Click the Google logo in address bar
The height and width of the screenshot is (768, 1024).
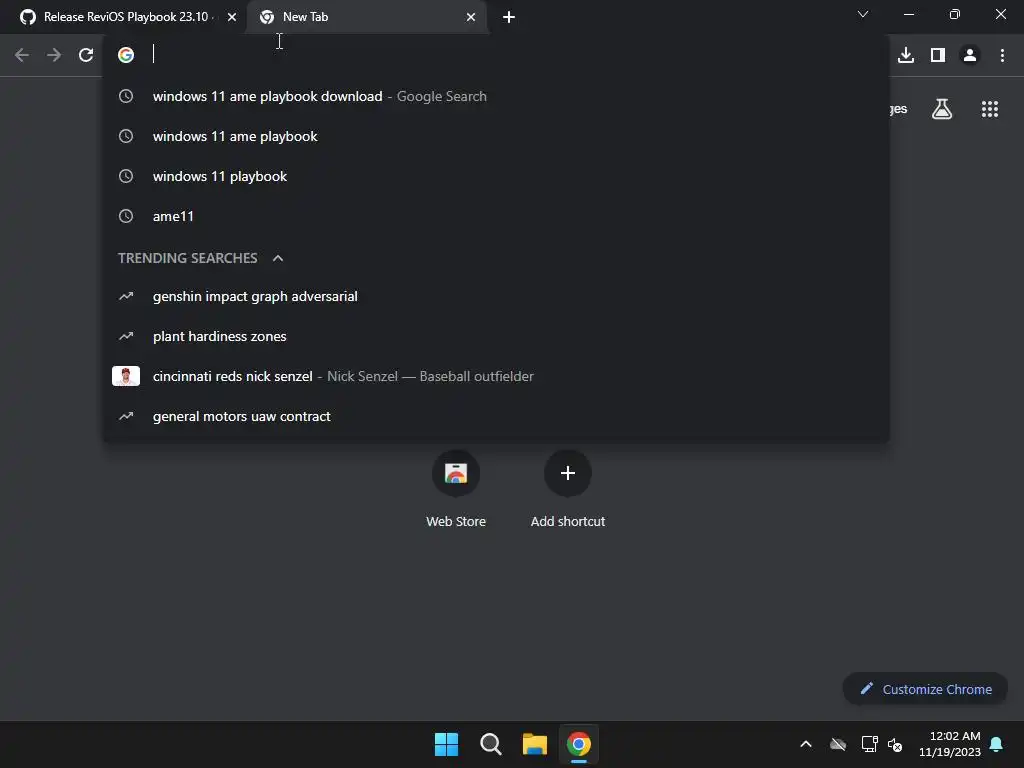click(x=126, y=55)
